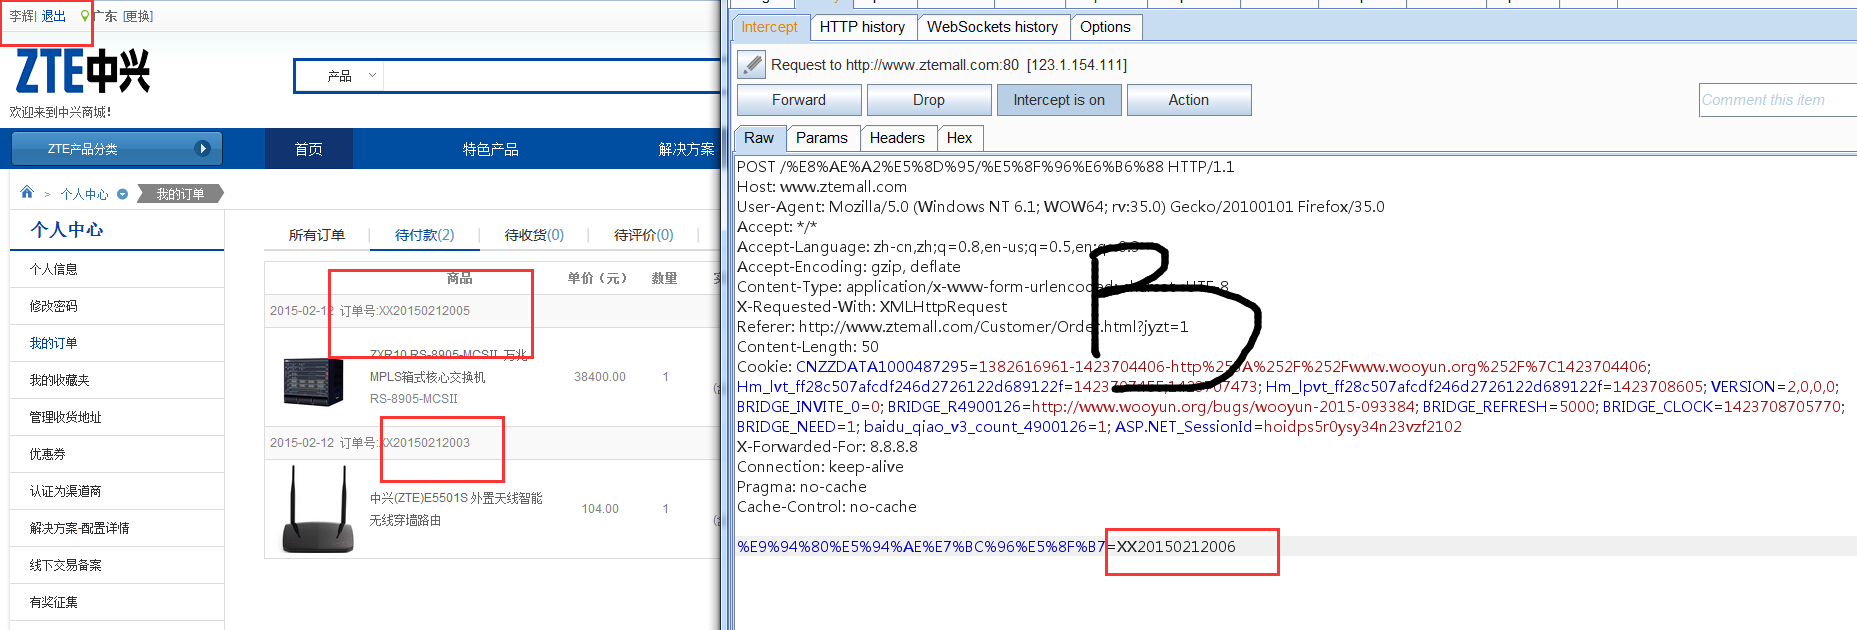
Task: Click the 104.00 price cell
Action: 600,509
